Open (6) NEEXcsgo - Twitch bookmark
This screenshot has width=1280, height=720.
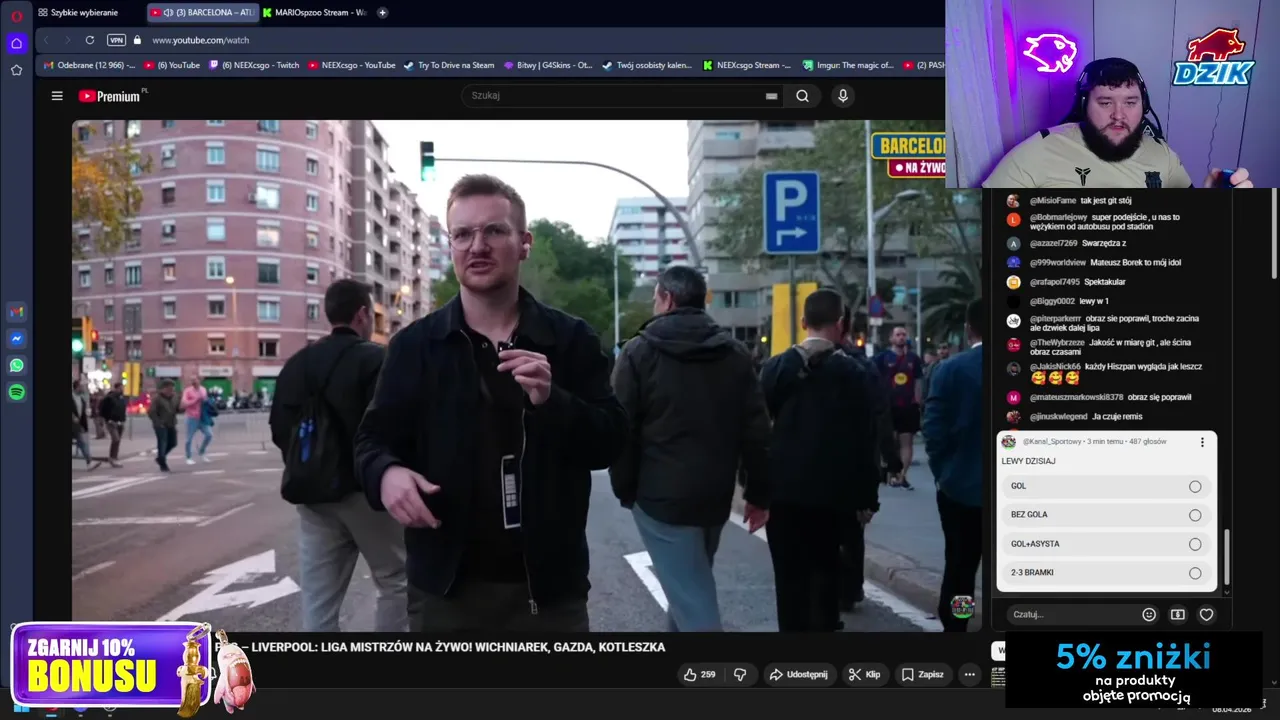253,65
